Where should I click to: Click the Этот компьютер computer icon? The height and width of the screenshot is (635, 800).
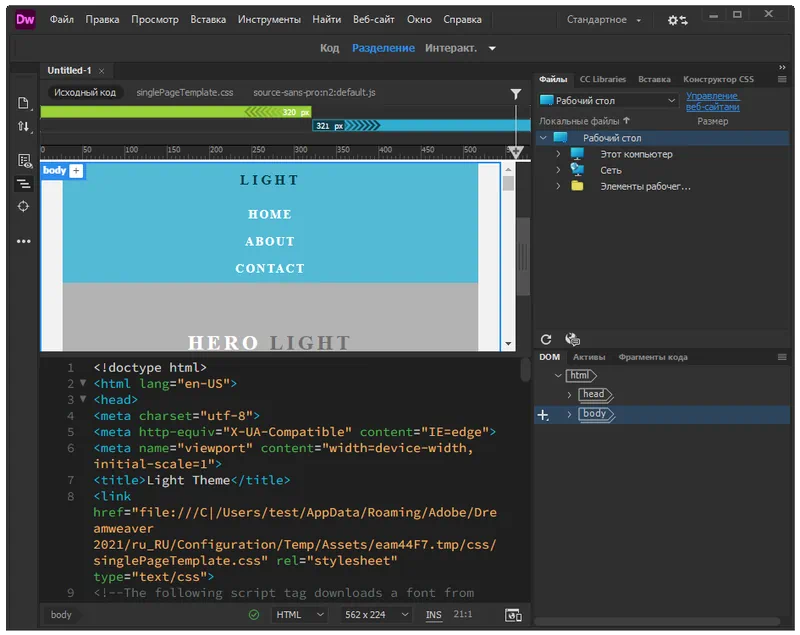click(577, 154)
